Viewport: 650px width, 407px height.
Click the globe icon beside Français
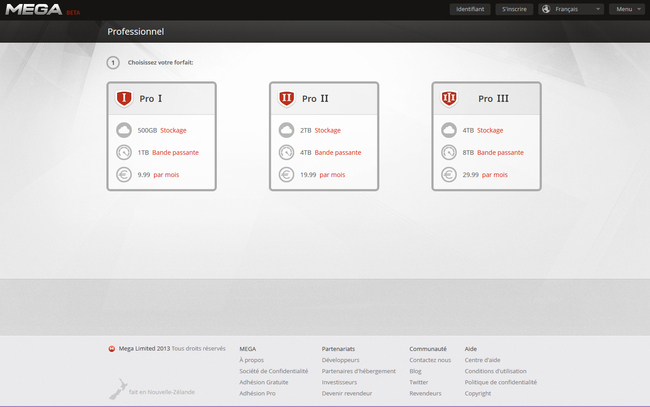pyautogui.click(x=546, y=9)
